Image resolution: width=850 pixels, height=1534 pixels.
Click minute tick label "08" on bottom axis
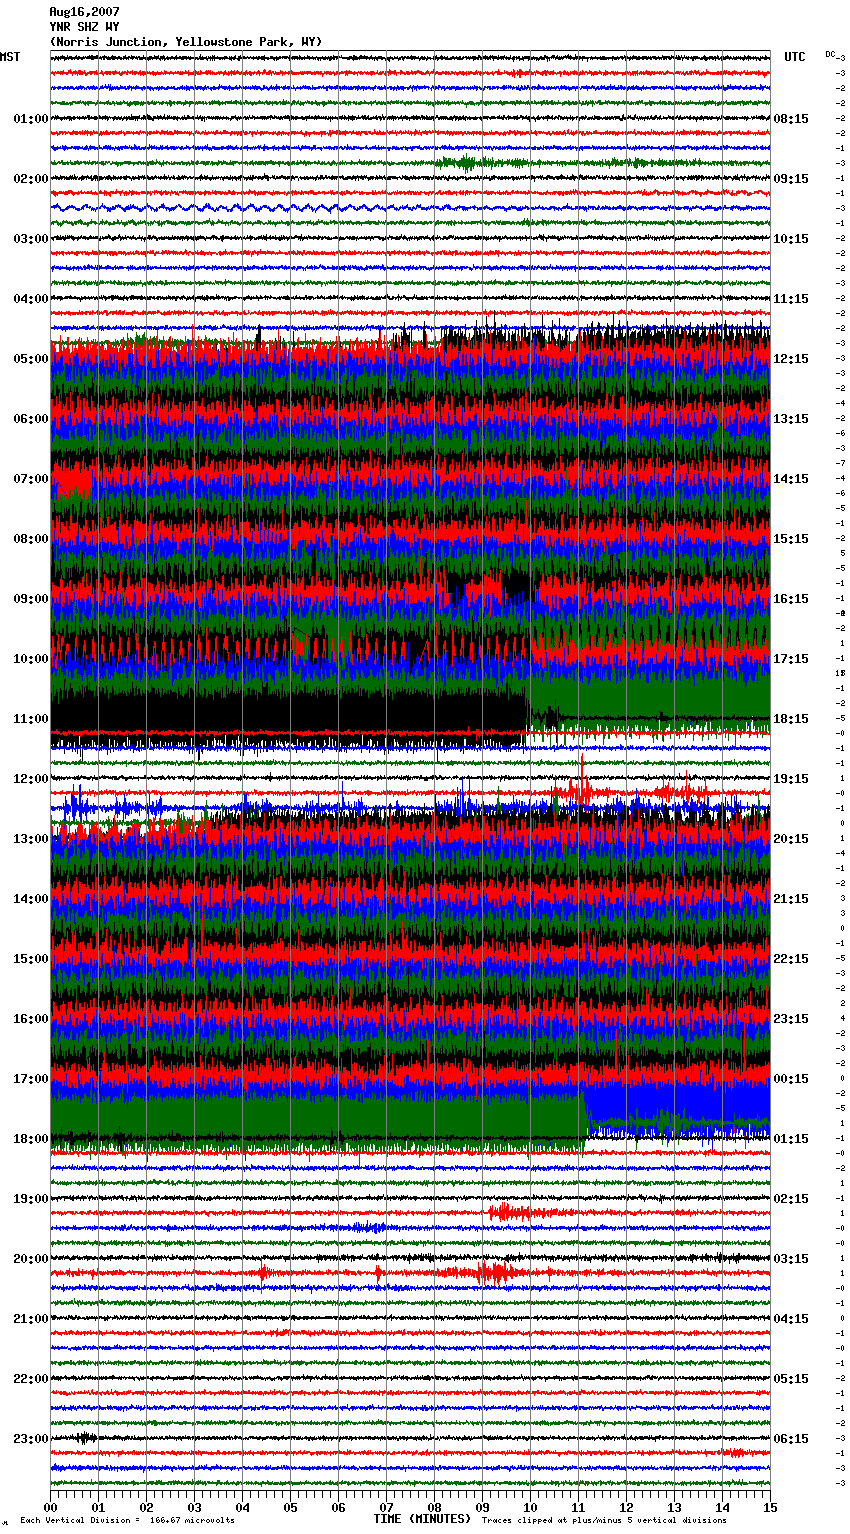click(434, 1507)
